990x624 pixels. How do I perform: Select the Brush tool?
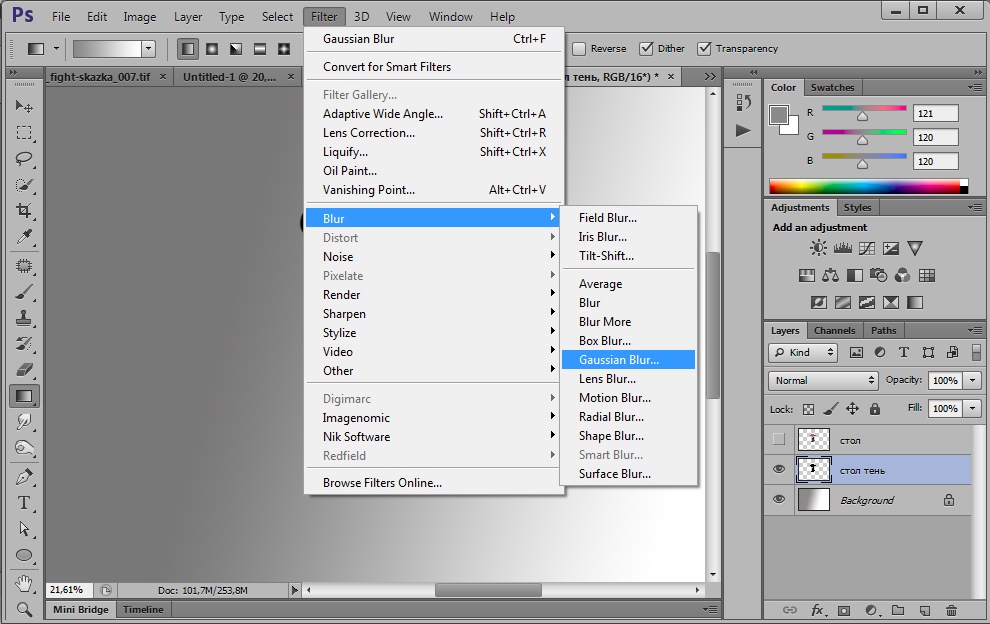(24, 292)
